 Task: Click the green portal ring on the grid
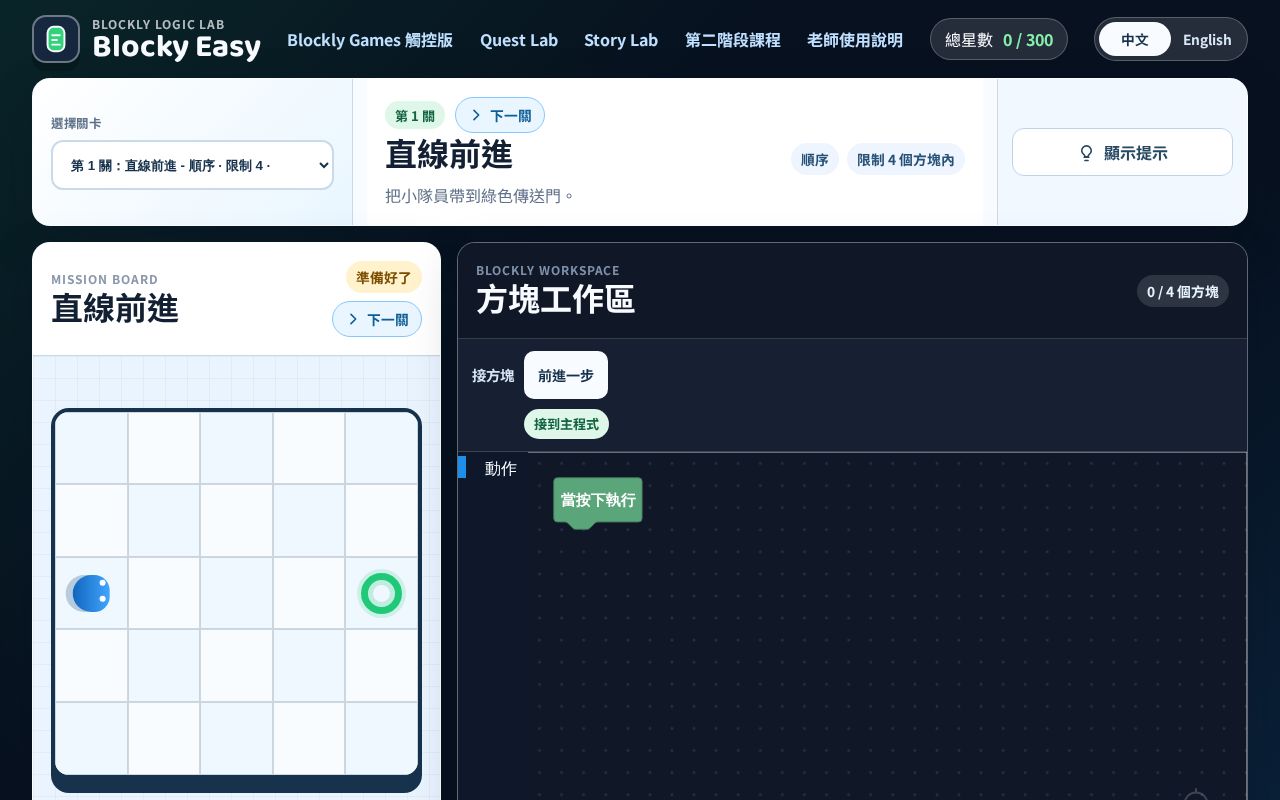click(x=381, y=593)
